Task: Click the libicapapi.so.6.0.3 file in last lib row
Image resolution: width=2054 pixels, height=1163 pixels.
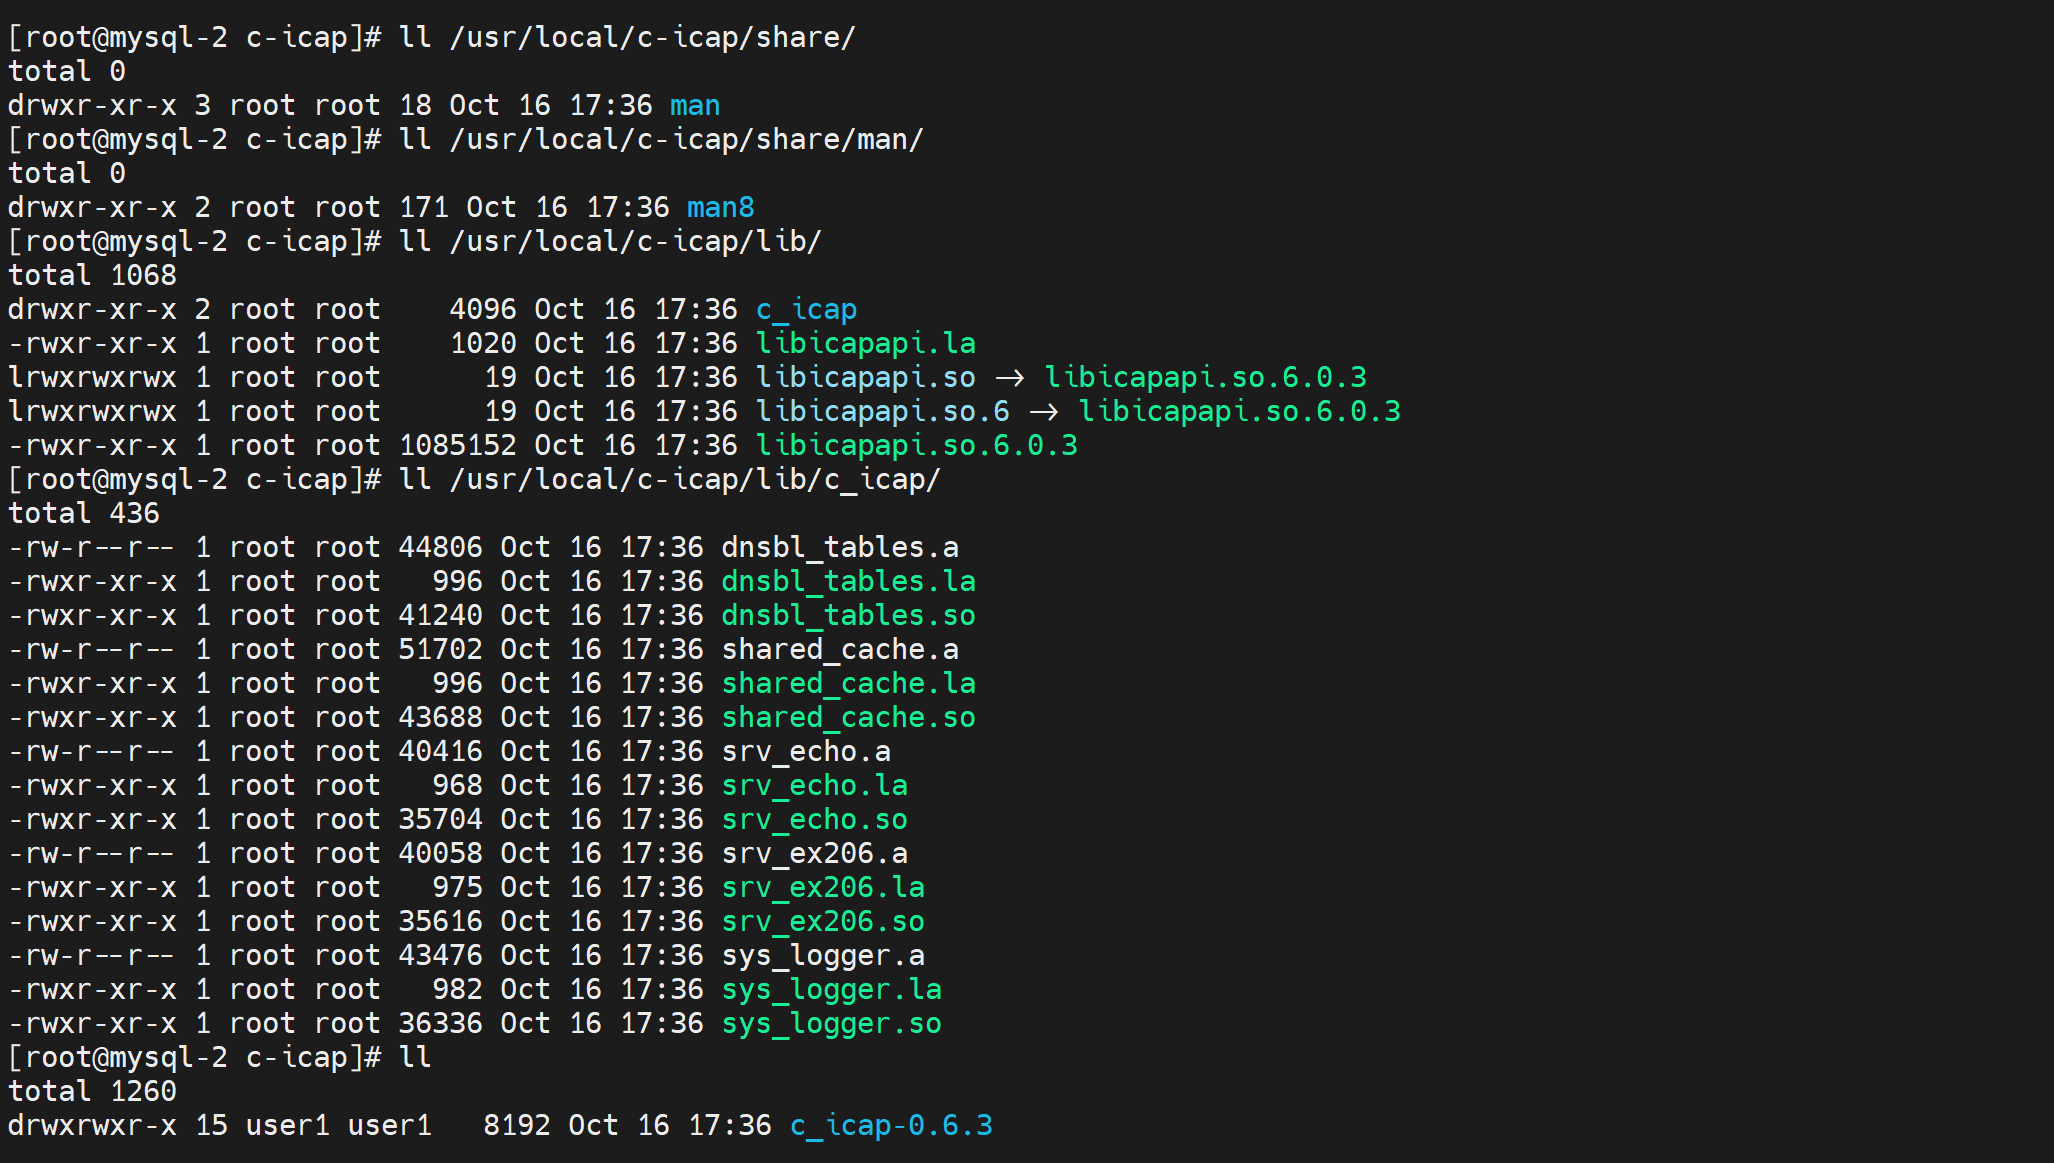Action: tap(916, 445)
